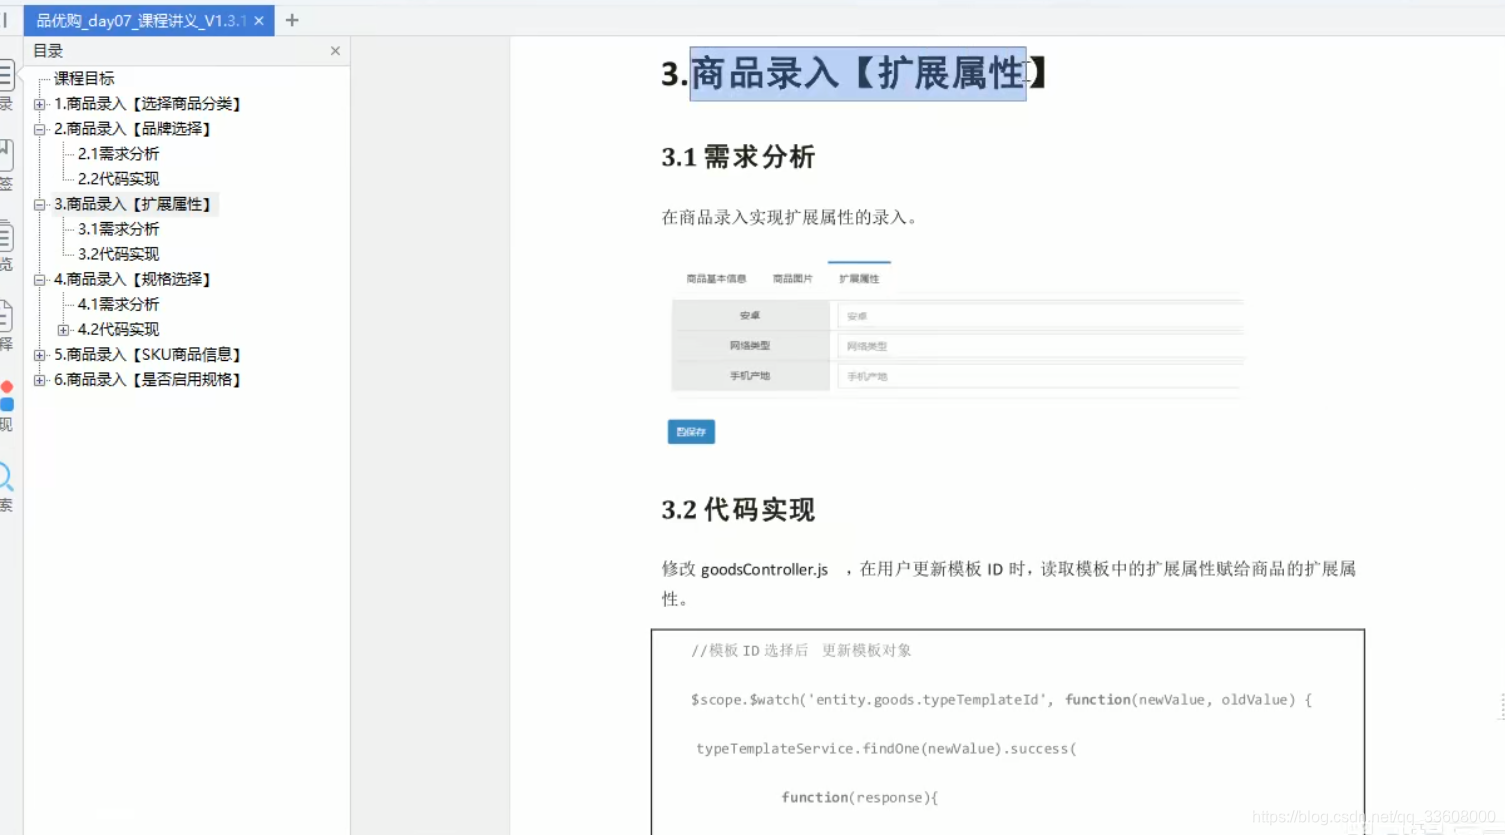The height and width of the screenshot is (835, 1505).
Task: Click the 3.1 需求分析 document heading
Action: tap(738, 157)
